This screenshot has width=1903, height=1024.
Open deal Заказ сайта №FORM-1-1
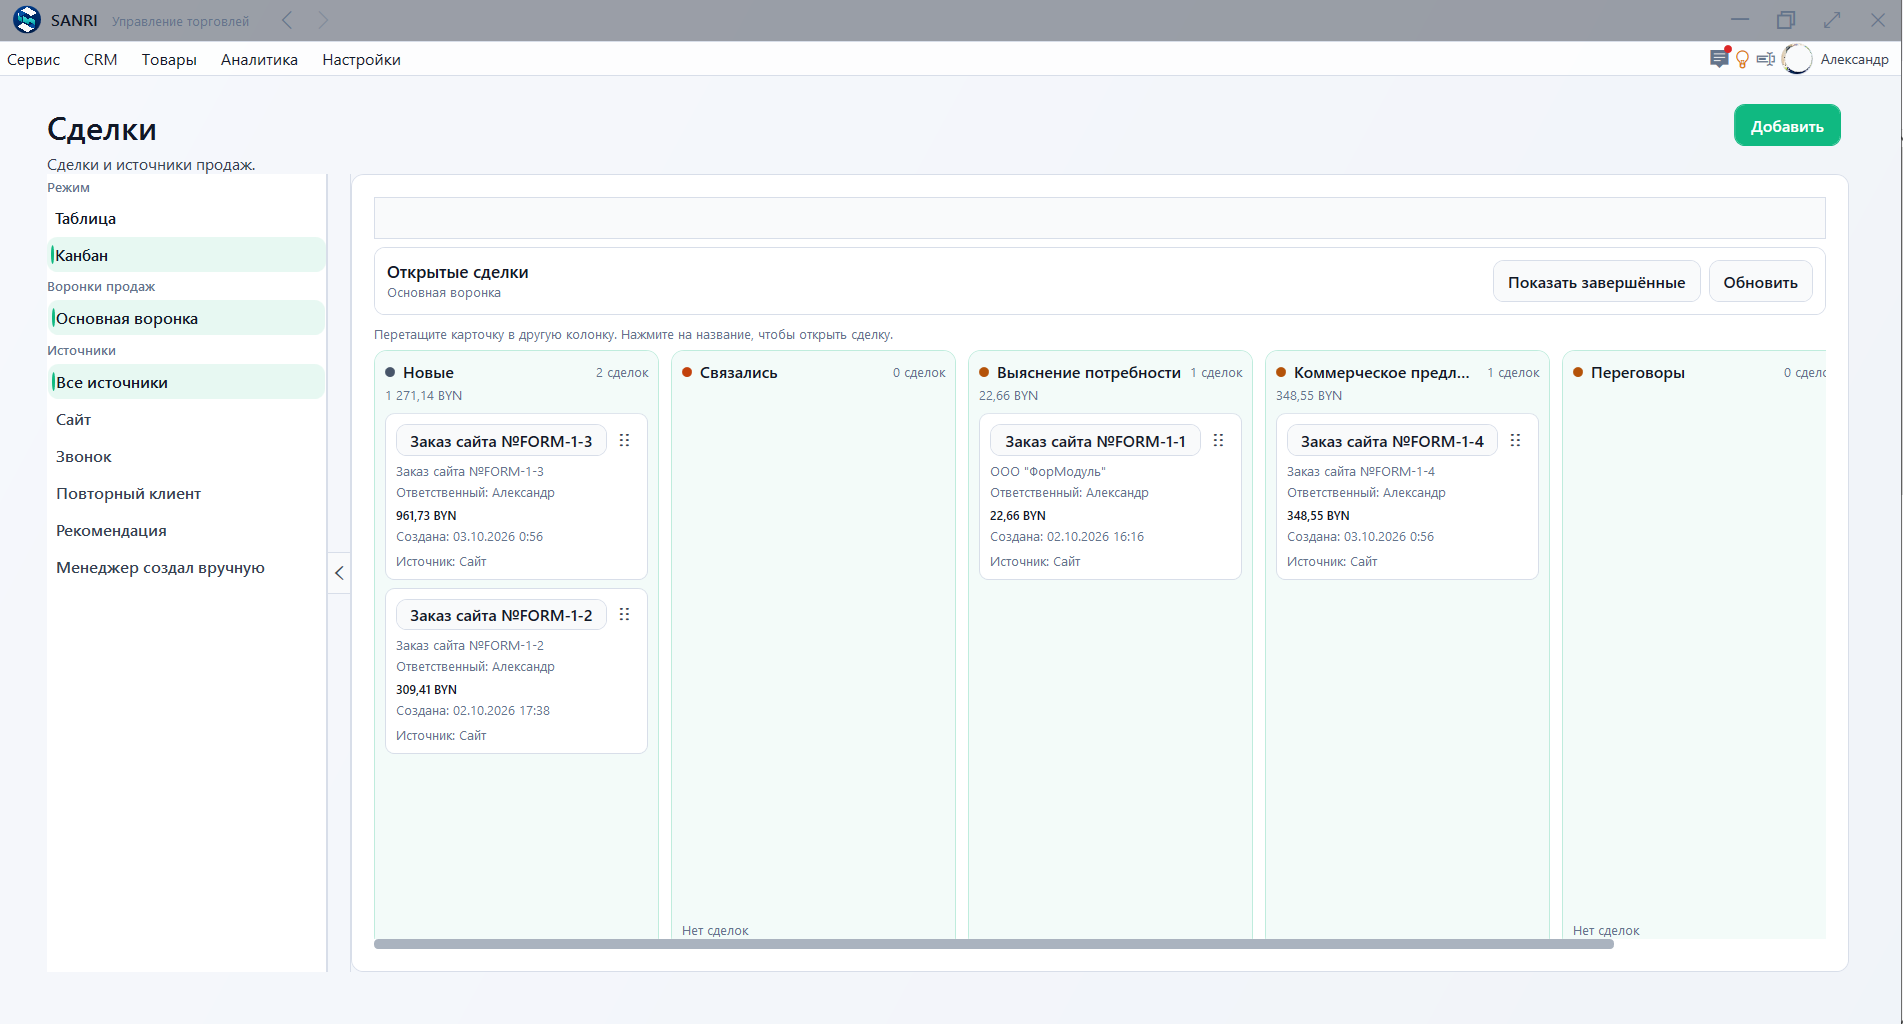(x=1095, y=441)
